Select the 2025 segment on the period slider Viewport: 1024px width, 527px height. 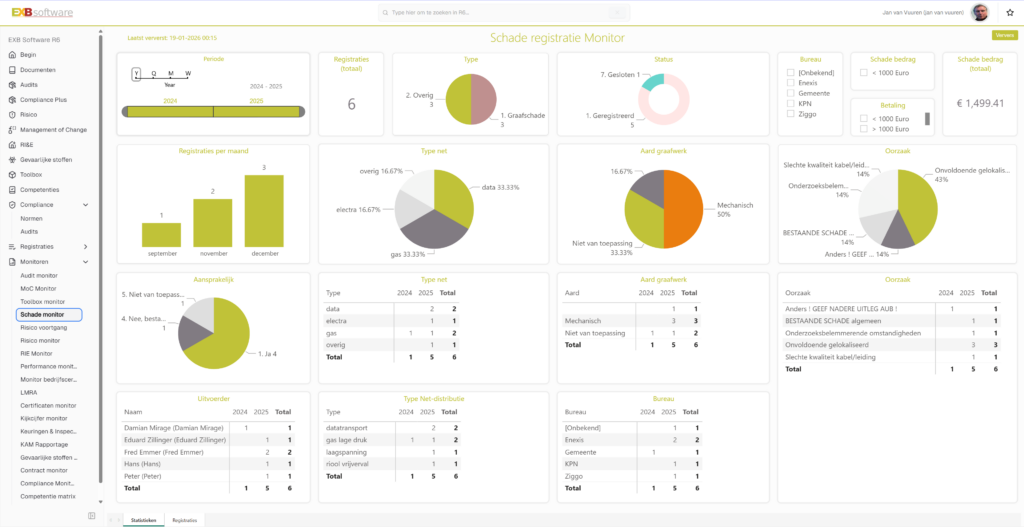click(x=257, y=111)
